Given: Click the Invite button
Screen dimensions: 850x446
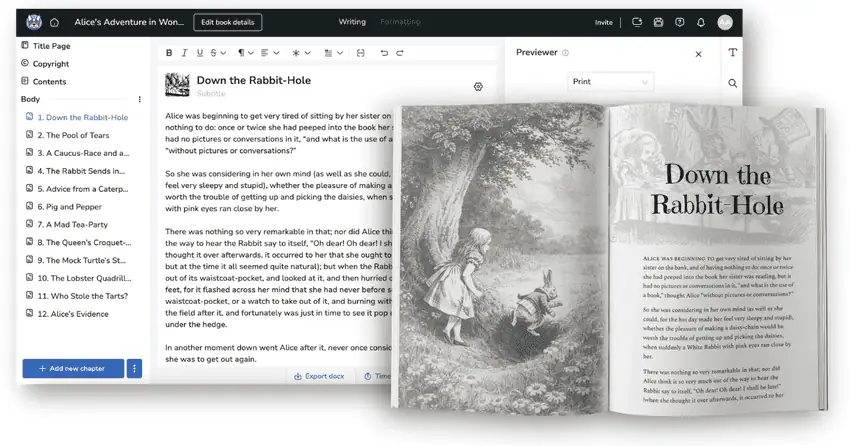Looking at the screenshot, I should point(603,22).
